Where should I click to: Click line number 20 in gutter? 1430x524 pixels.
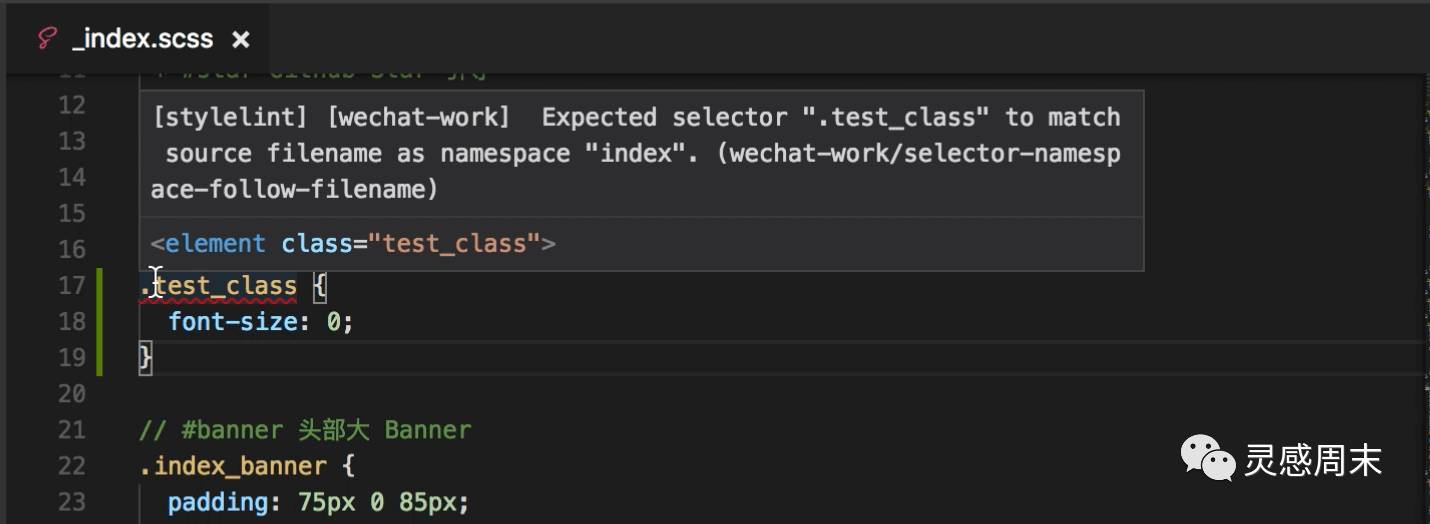[x=71, y=394]
